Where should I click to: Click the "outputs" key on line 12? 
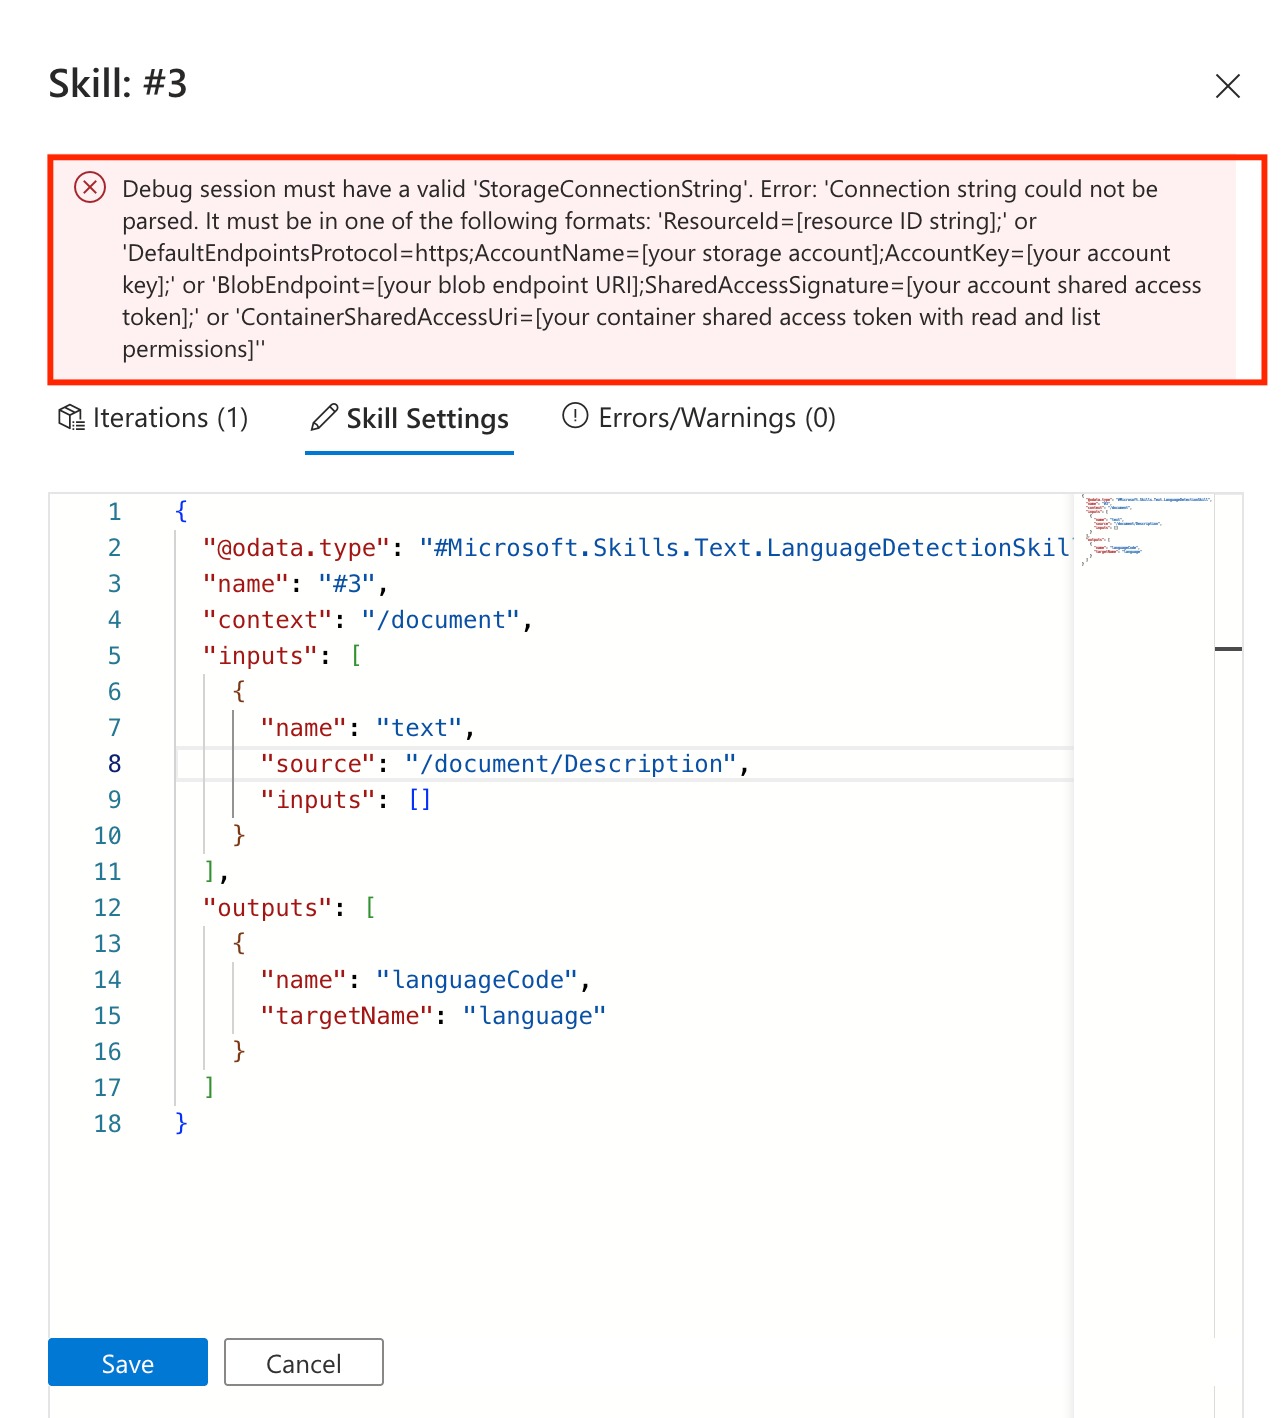coord(267,908)
